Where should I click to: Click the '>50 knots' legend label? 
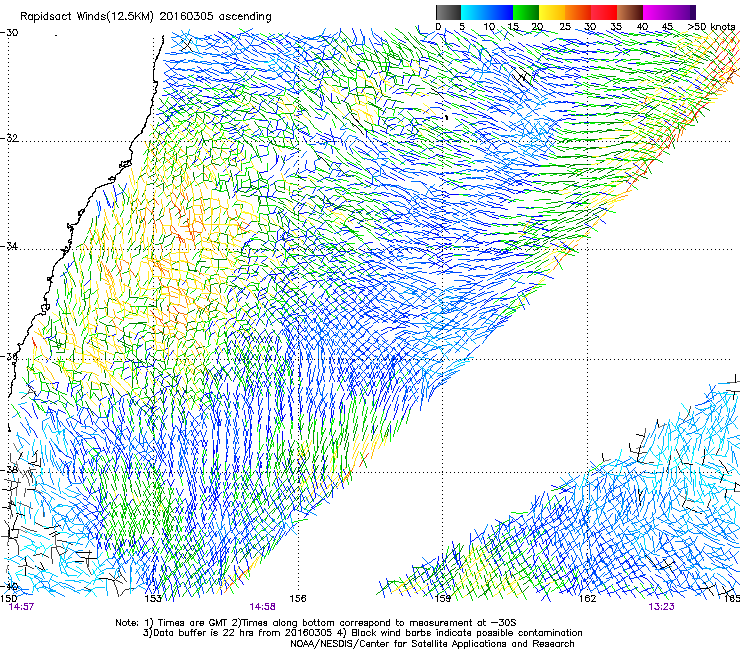click(x=712, y=26)
